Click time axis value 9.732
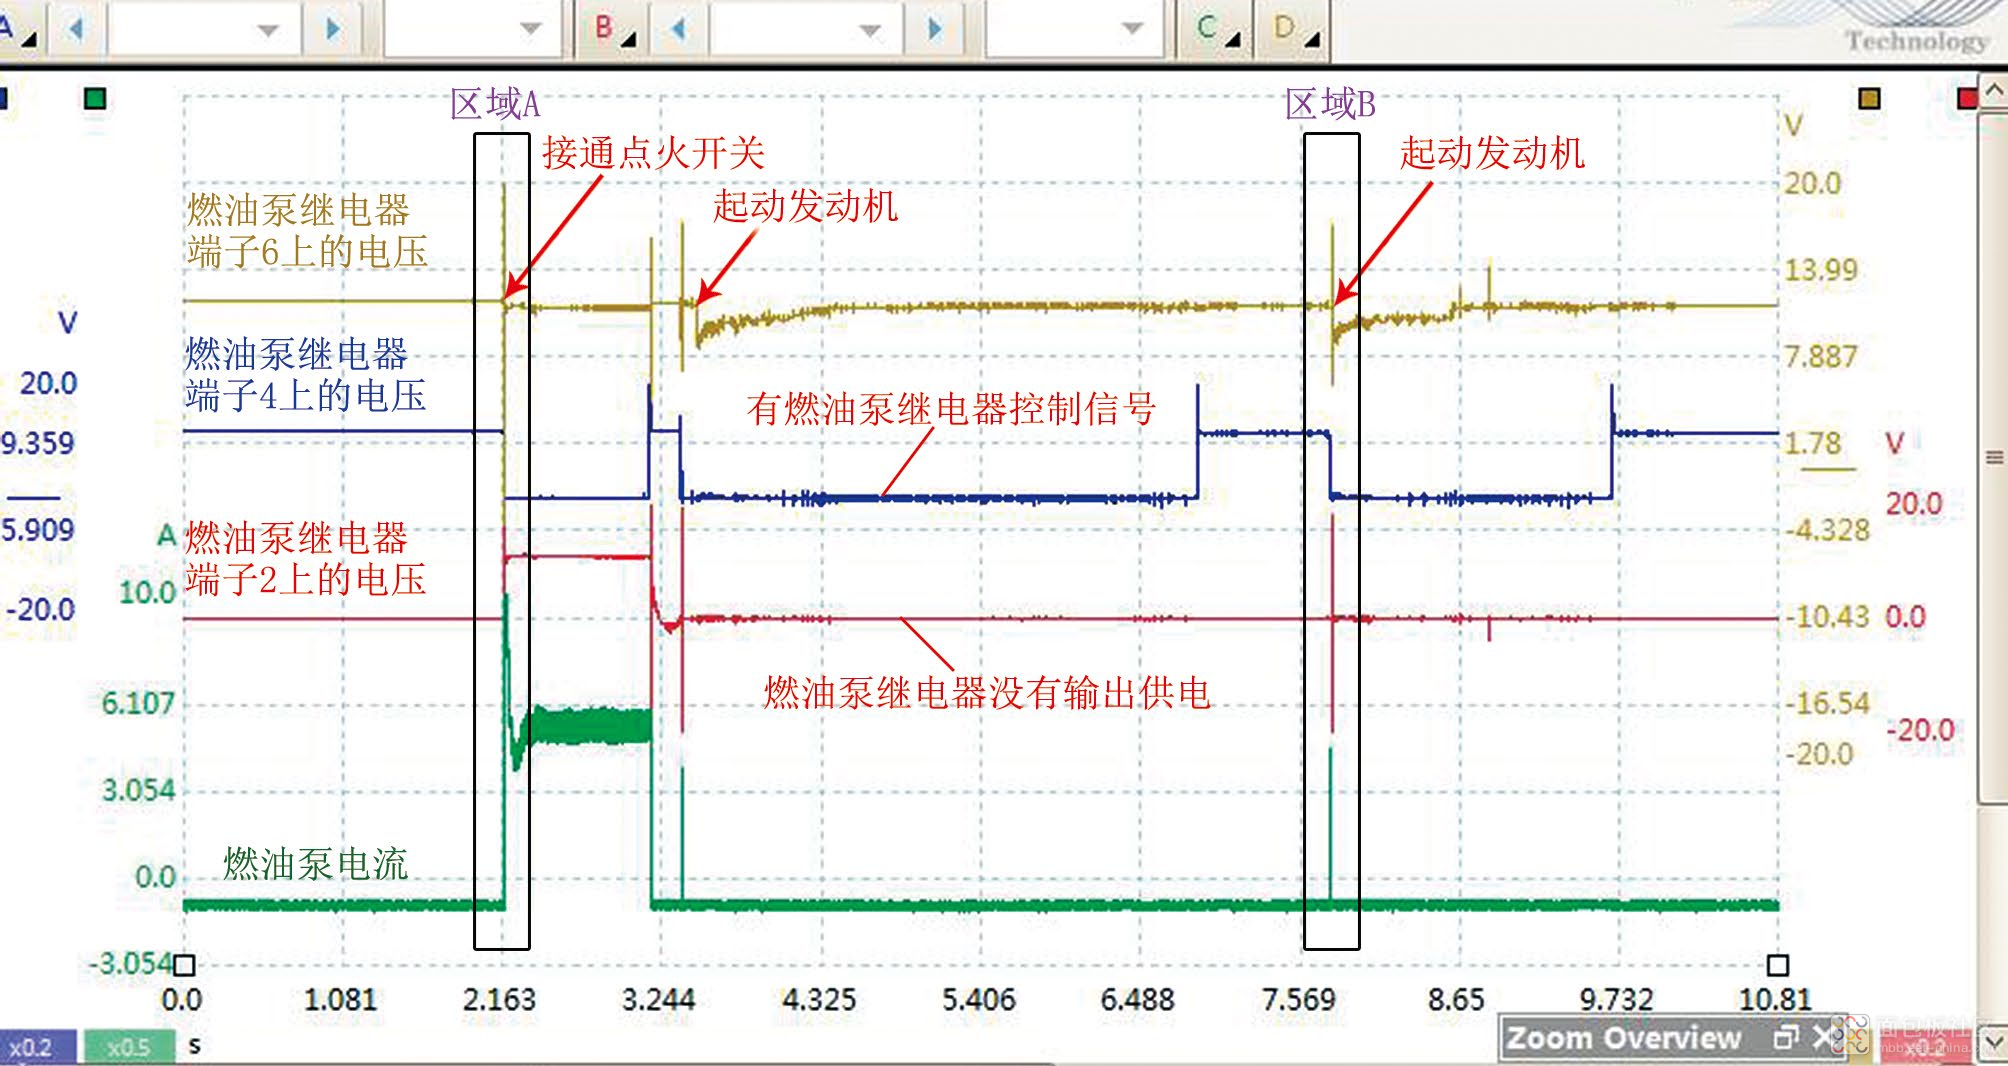The image size is (2008, 1066). click(x=1616, y=999)
